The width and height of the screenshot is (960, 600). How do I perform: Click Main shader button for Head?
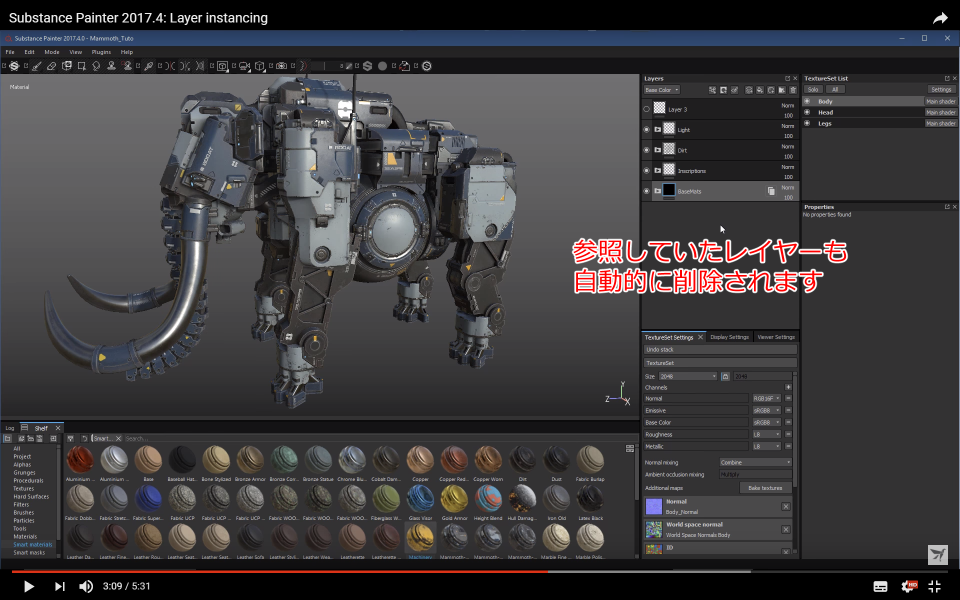940,112
